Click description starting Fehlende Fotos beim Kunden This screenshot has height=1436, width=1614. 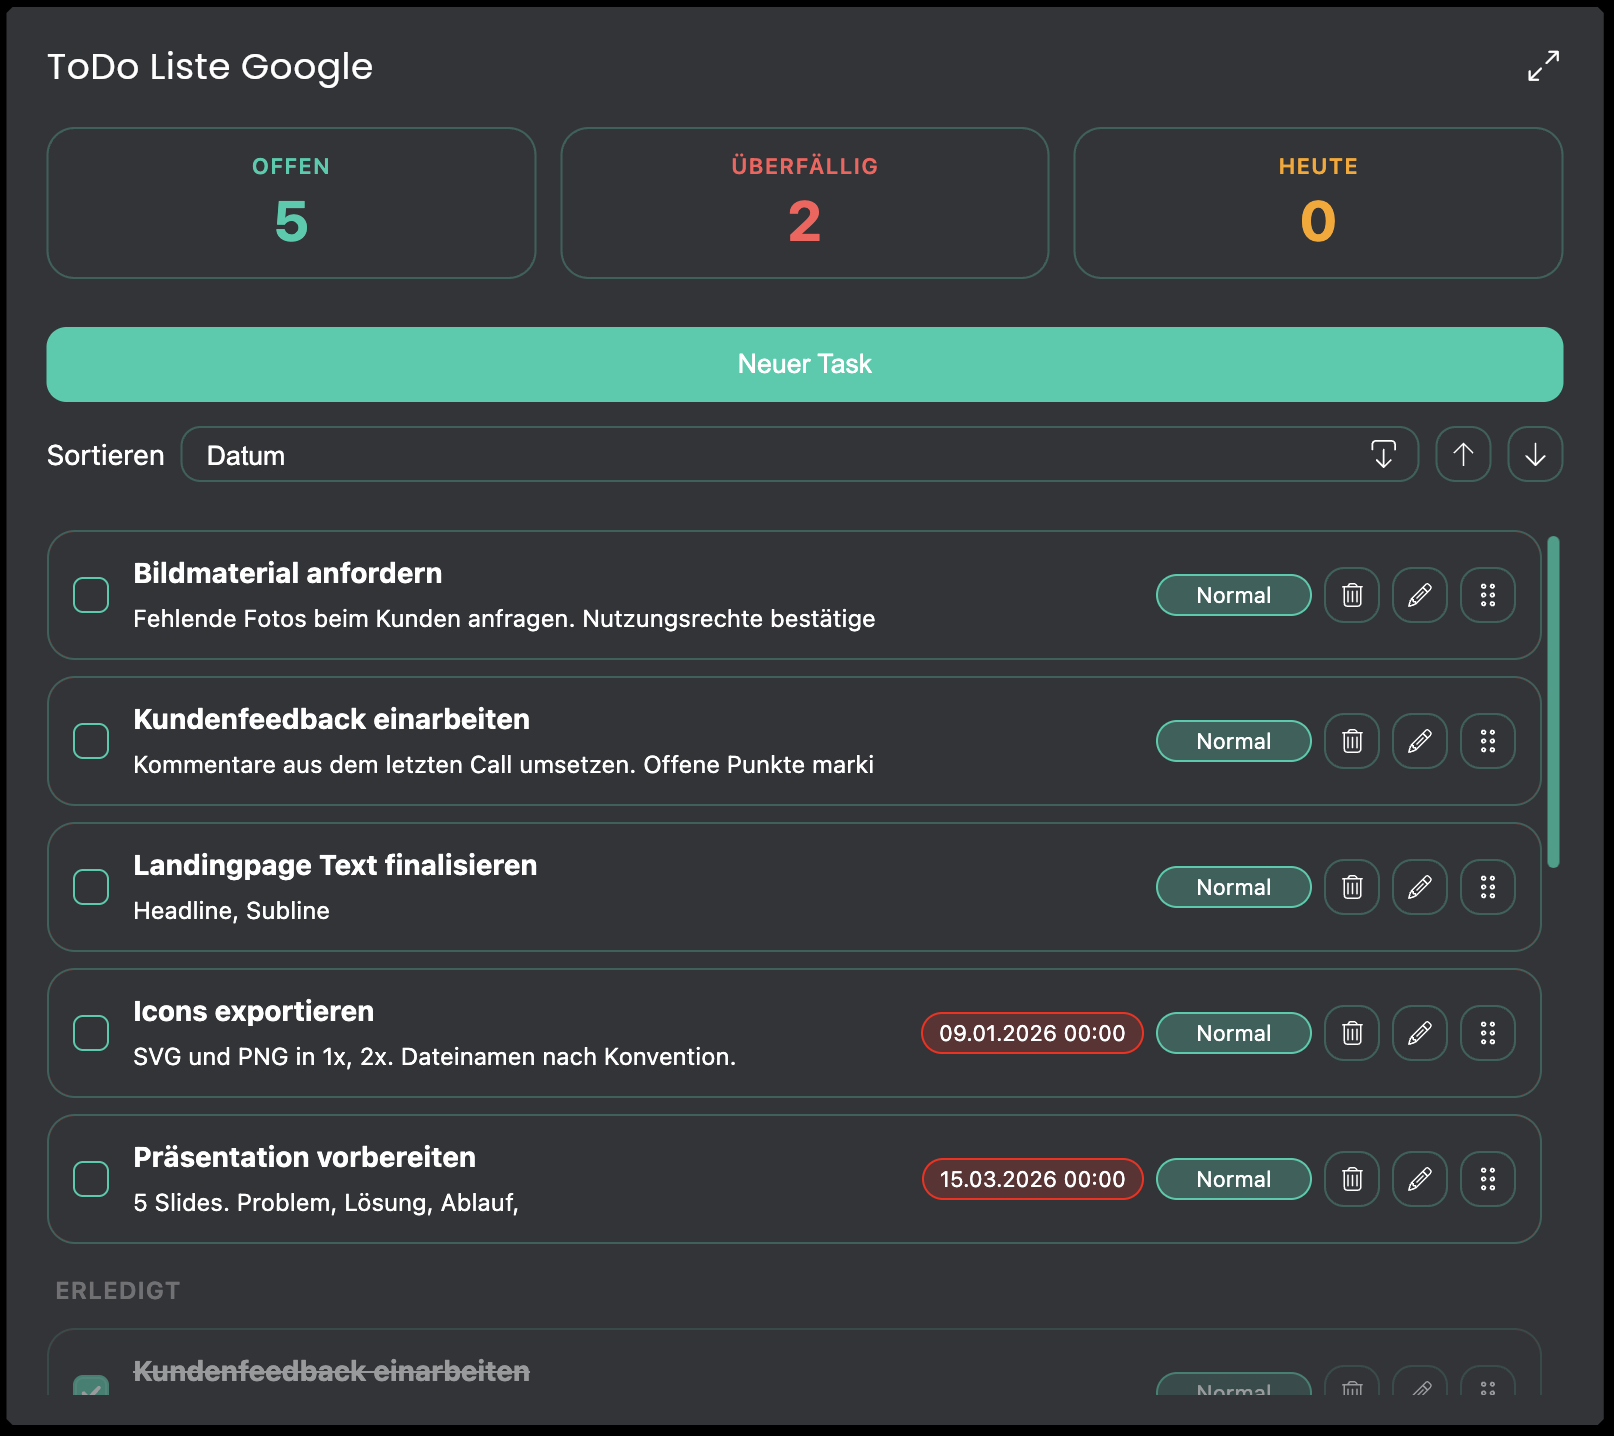coord(504,619)
